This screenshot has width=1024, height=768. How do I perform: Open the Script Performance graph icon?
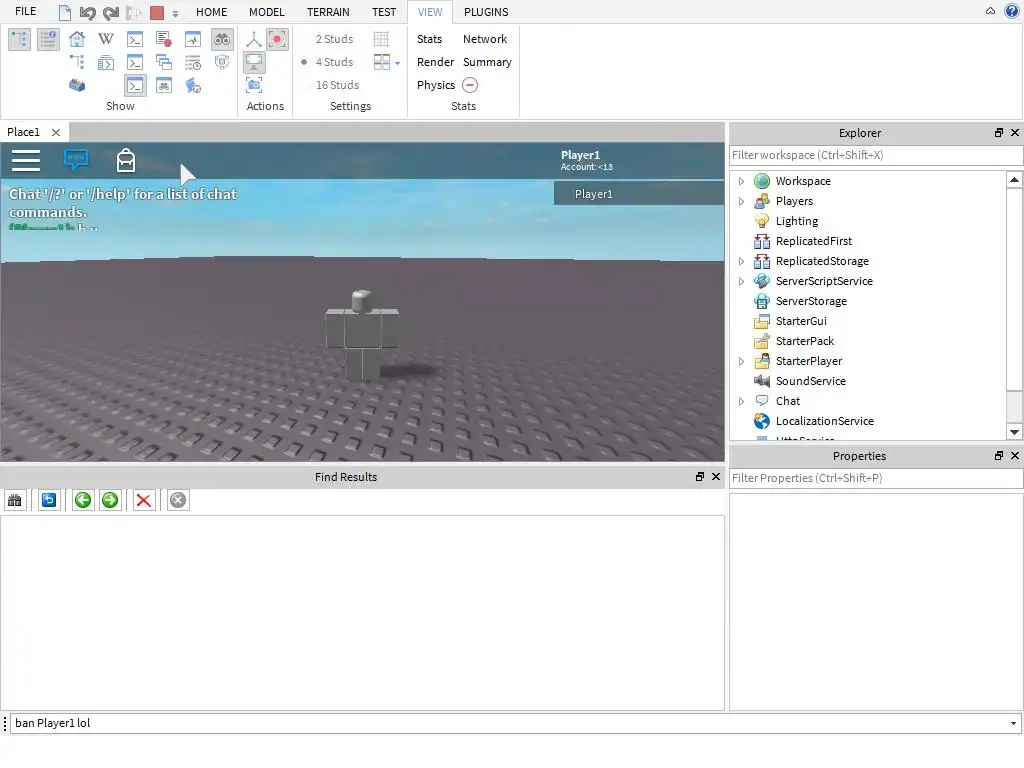click(x=193, y=39)
